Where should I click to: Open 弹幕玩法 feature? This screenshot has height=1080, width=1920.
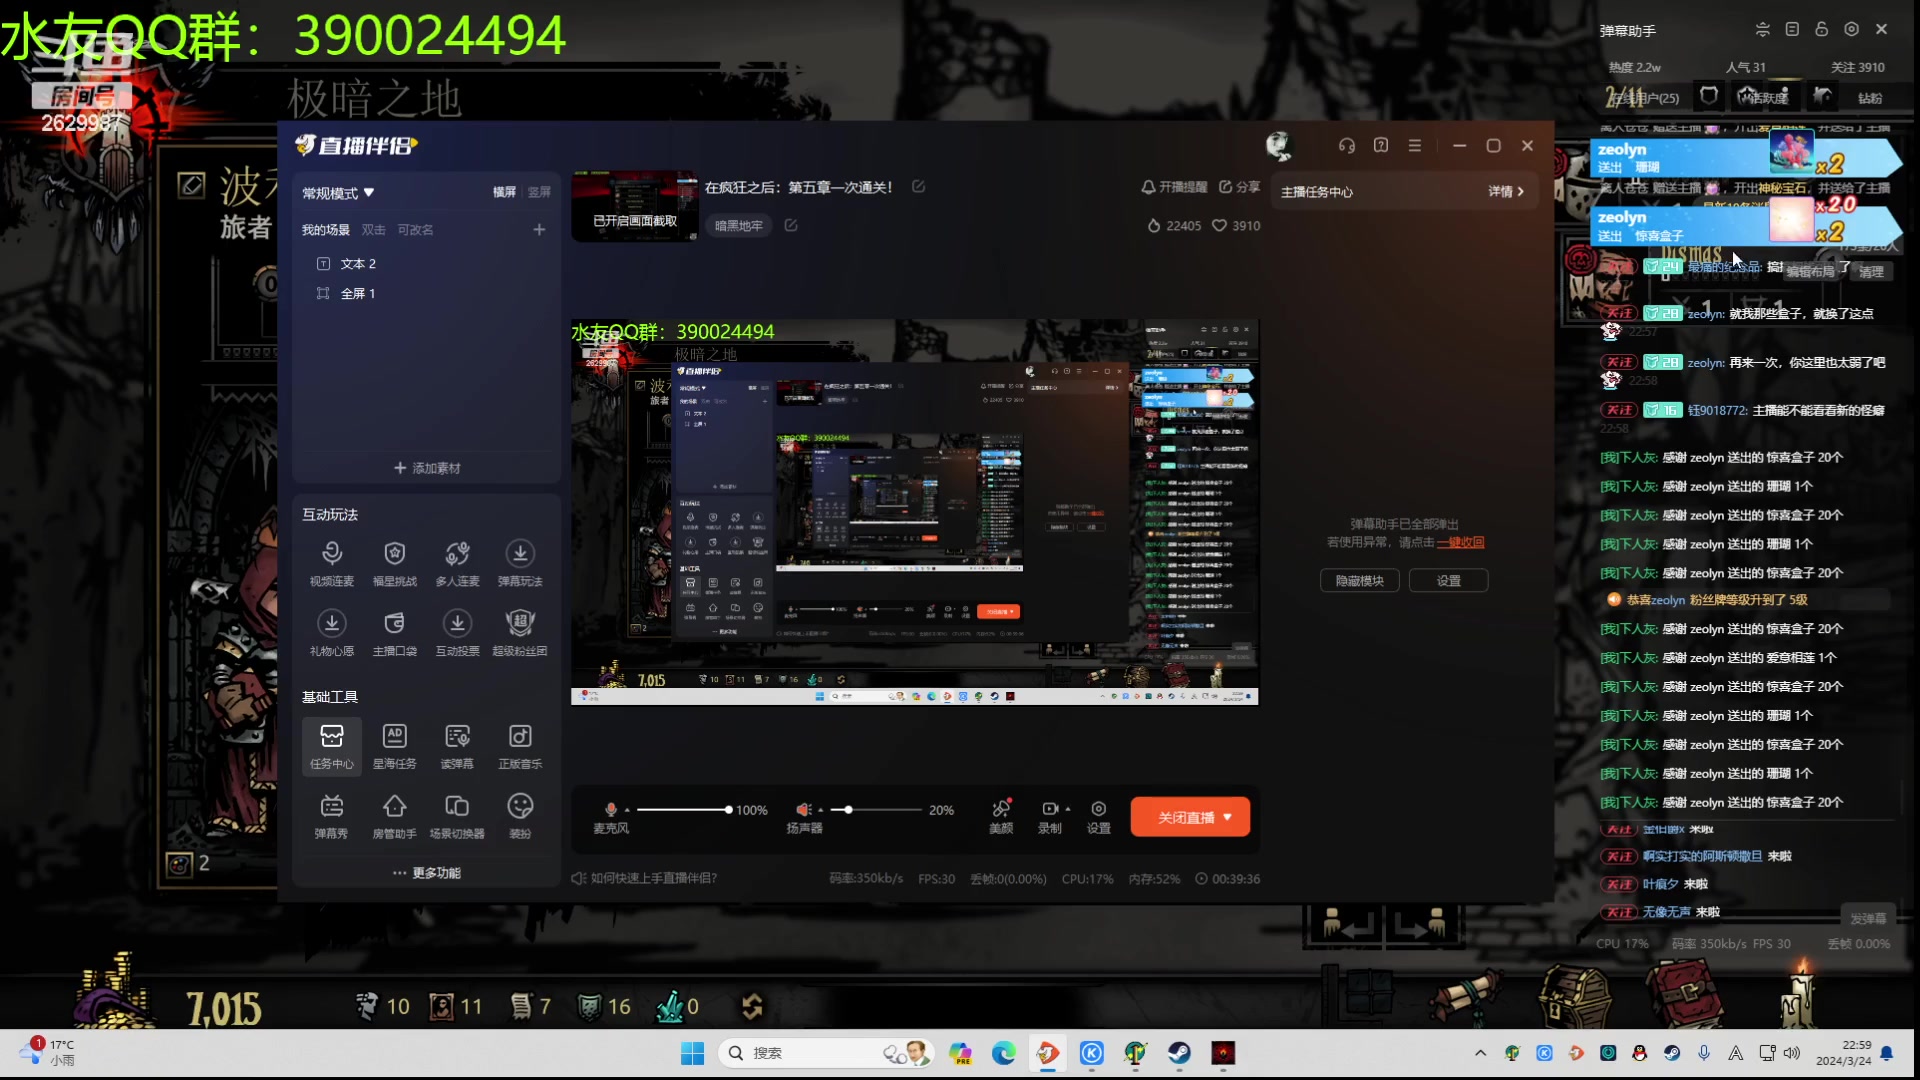point(520,563)
